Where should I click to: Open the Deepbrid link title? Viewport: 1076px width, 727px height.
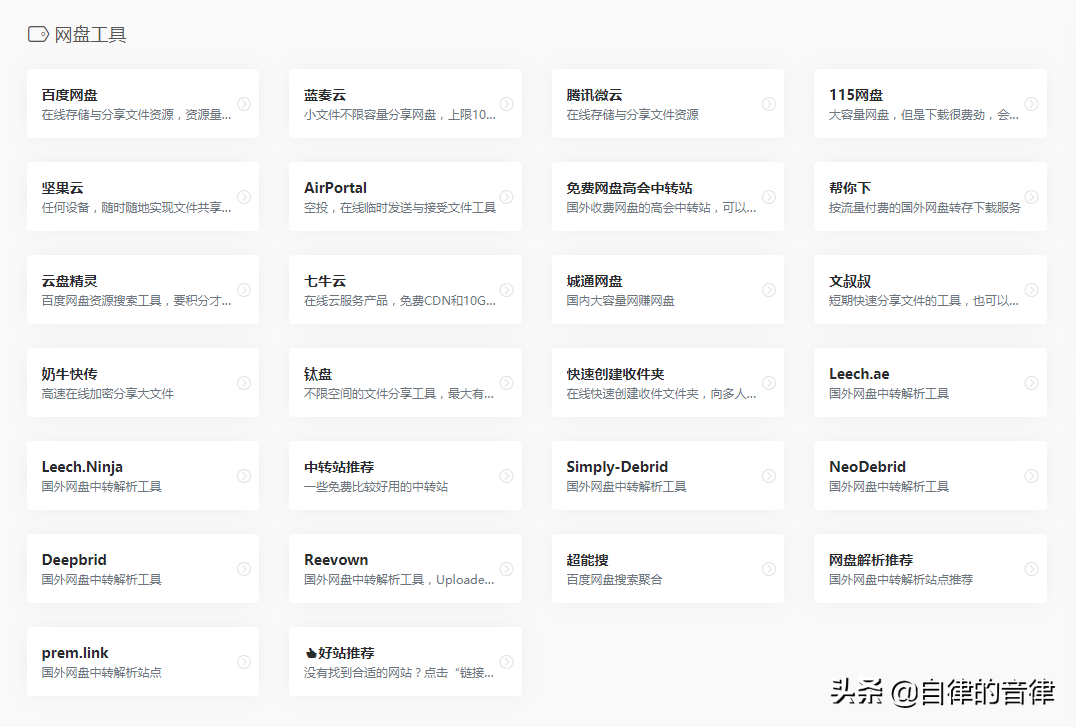pyautogui.click(x=74, y=560)
